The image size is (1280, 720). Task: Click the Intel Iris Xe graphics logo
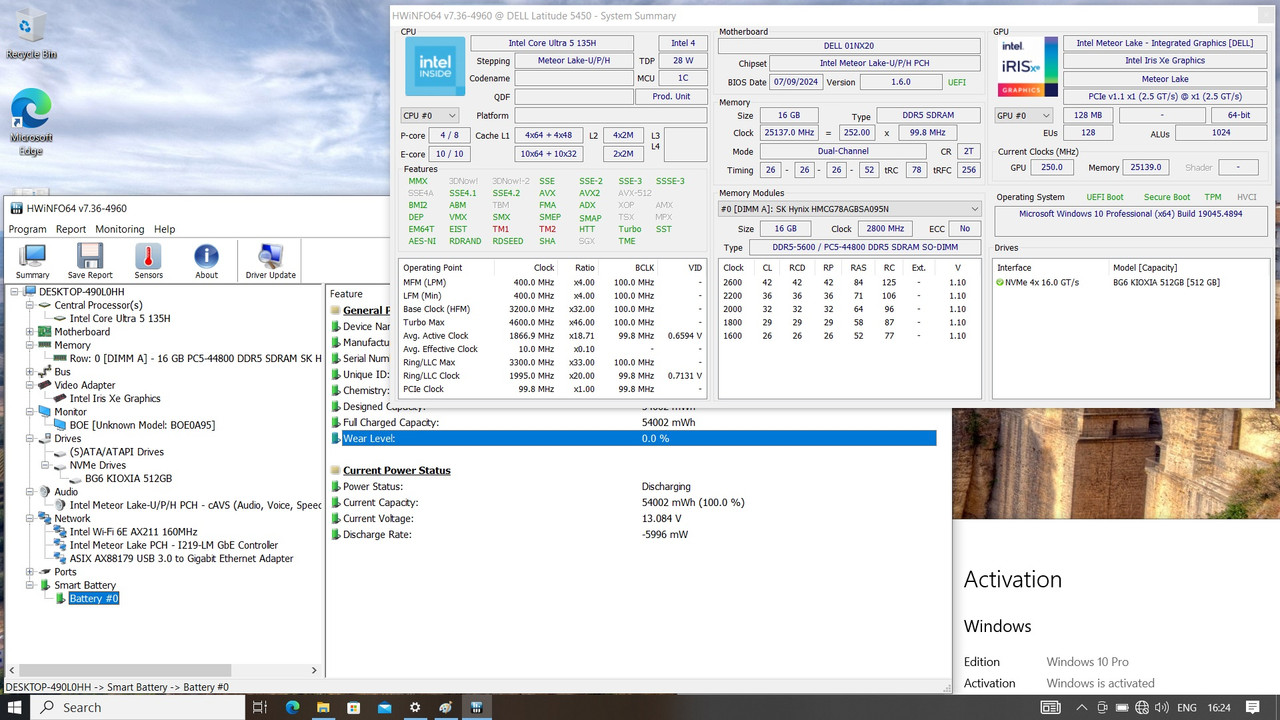click(1027, 66)
